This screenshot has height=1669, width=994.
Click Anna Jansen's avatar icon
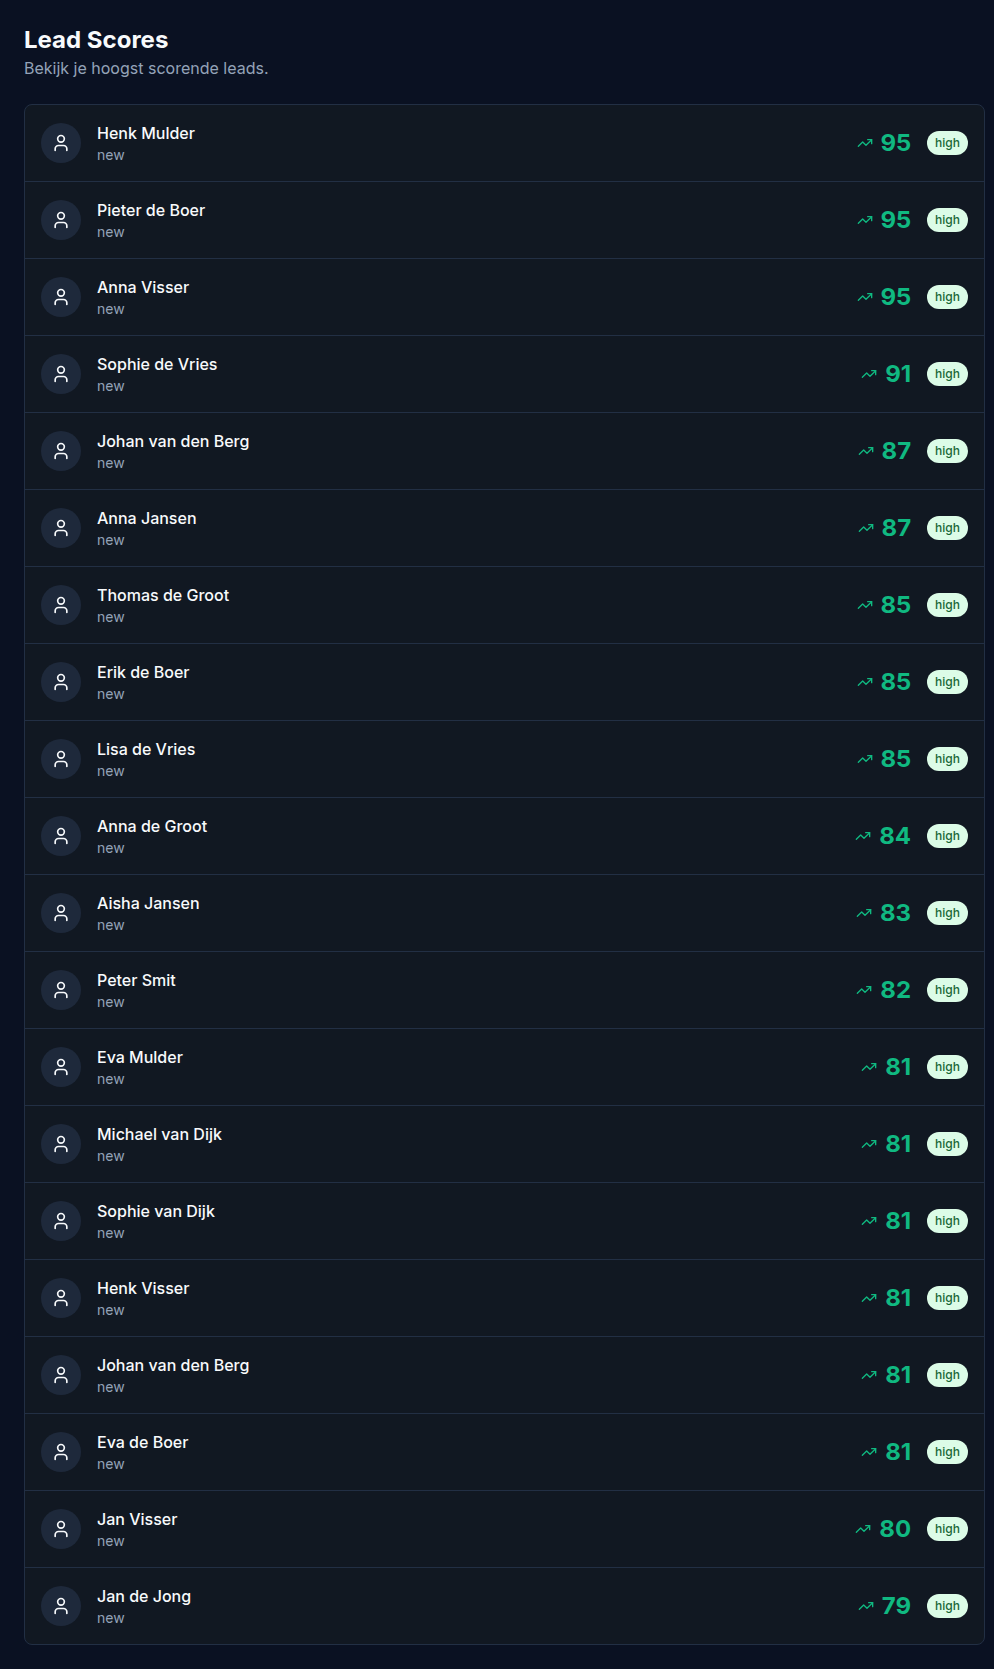pyautogui.click(x=60, y=528)
